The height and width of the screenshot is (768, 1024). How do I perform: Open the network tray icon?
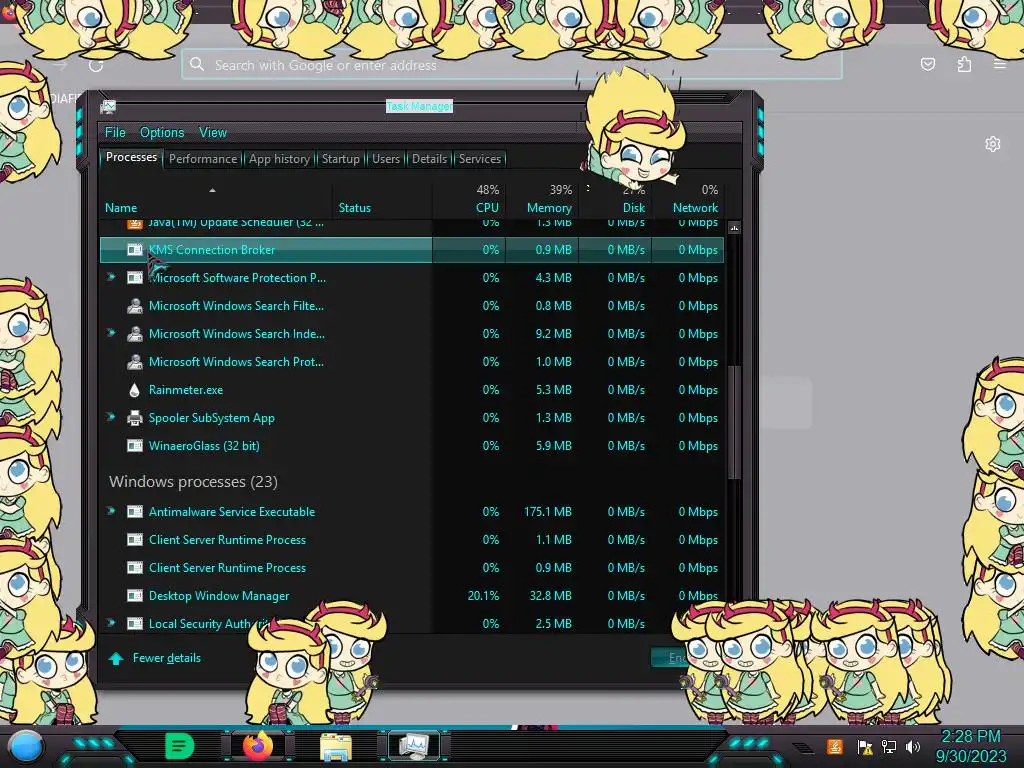click(x=888, y=746)
